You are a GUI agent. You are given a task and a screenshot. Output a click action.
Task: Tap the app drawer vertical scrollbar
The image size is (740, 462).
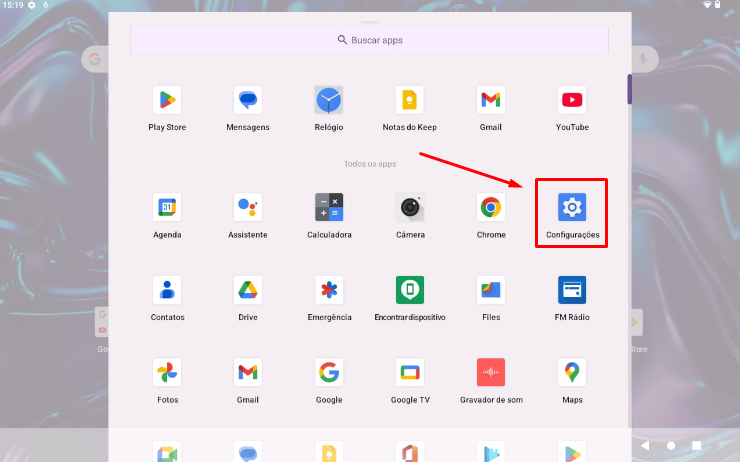[630, 89]
